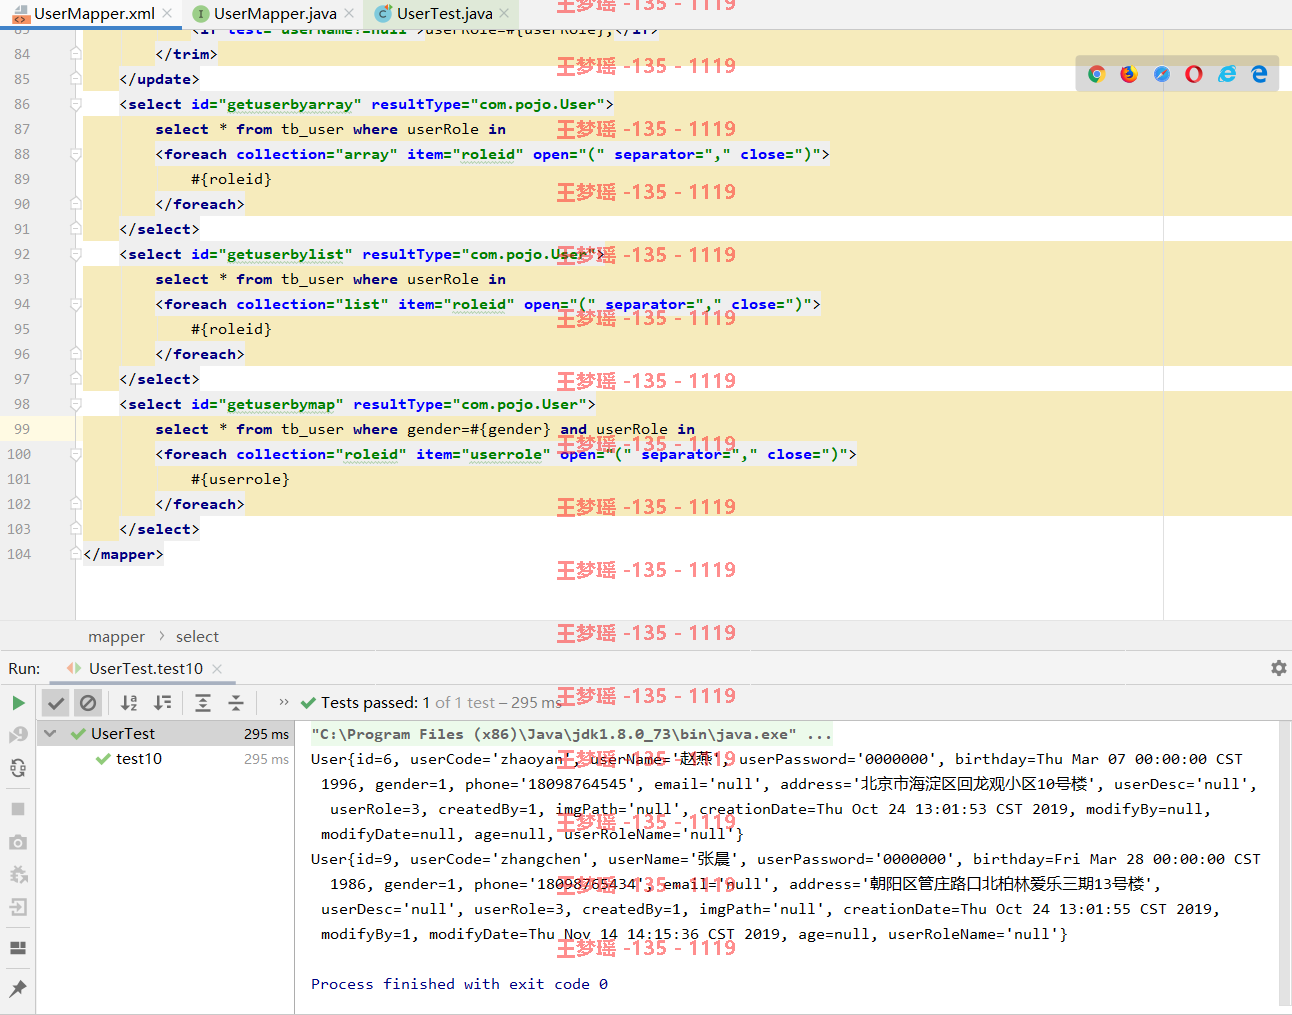Pin the Run tab
Viewport: 1292px width, 1015px height.
pos(18,988)
